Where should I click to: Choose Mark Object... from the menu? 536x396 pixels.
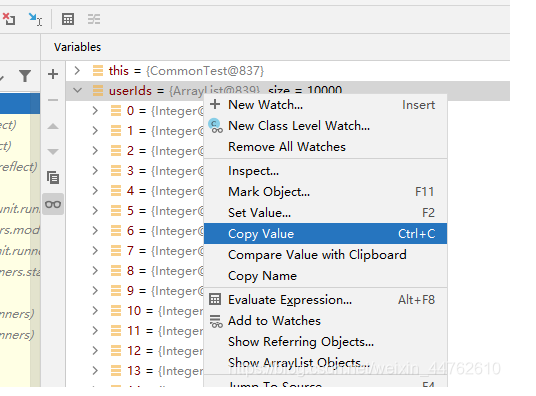pos(325,192)
